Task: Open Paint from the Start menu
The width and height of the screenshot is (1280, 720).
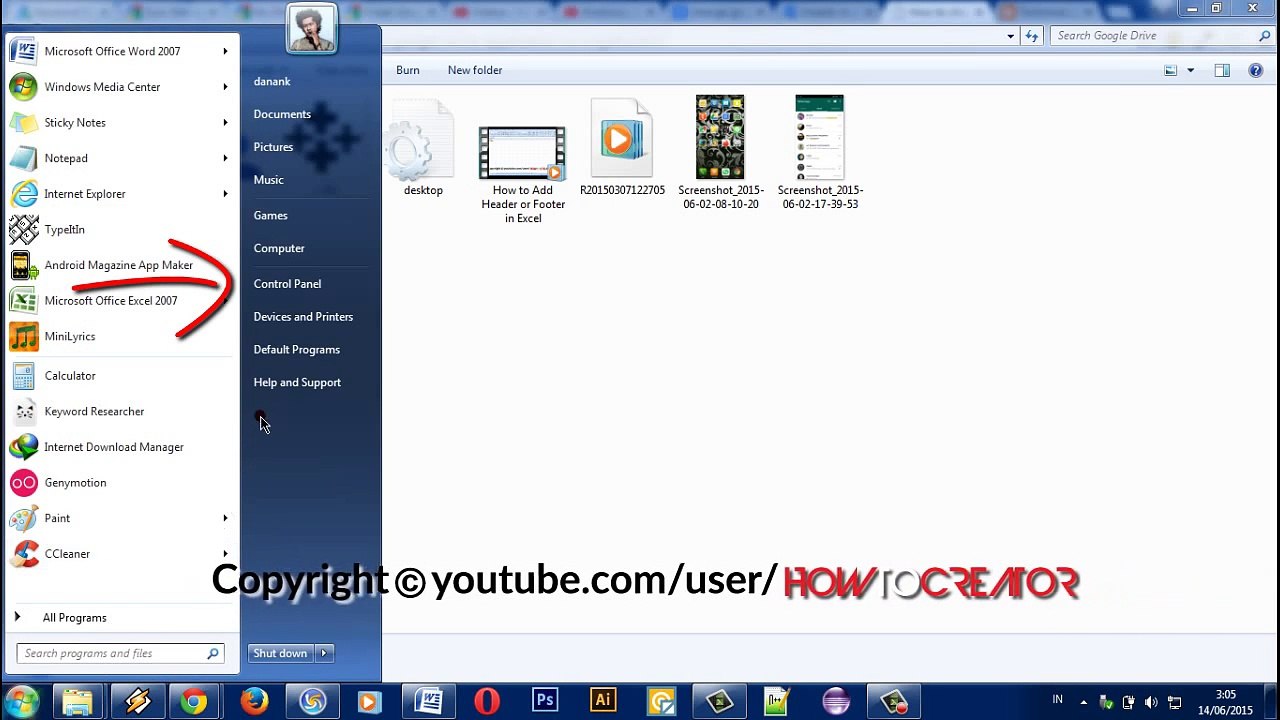Action: (57, 518)
